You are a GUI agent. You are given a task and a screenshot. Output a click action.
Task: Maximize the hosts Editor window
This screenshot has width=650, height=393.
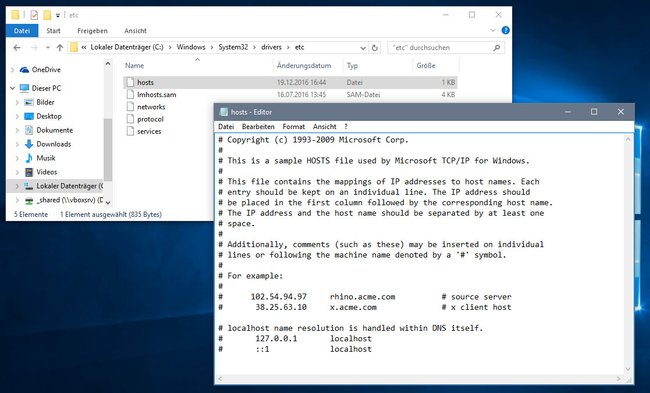(x=594, y=112)
